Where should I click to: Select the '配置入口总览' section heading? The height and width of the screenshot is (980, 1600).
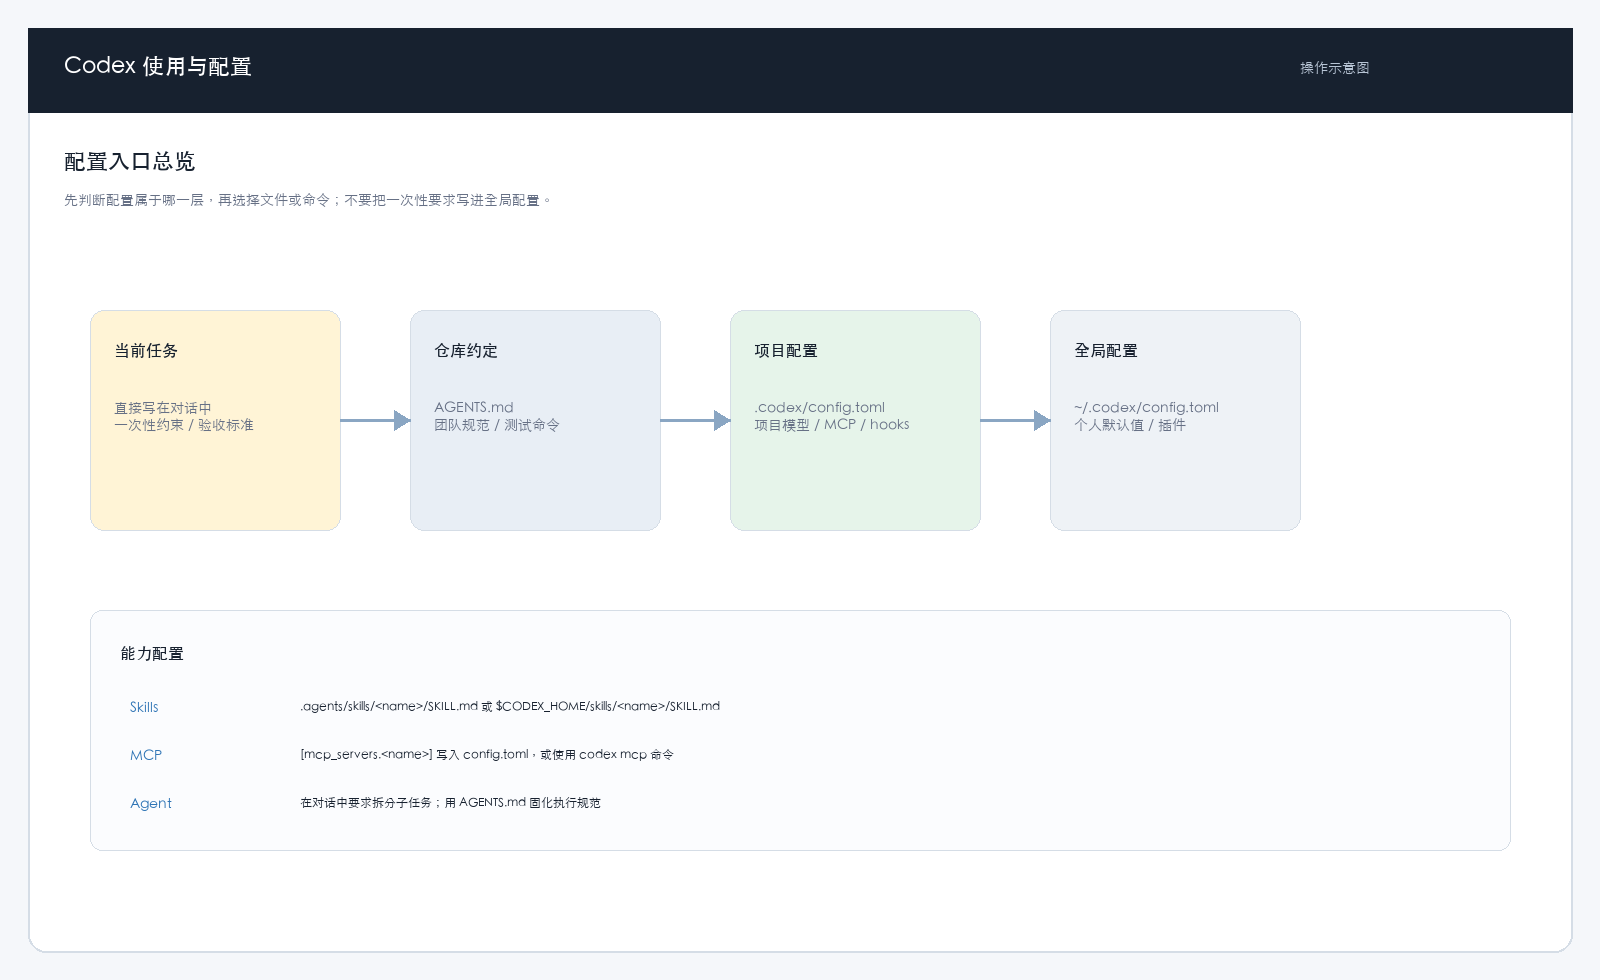[x=129, y=161]
